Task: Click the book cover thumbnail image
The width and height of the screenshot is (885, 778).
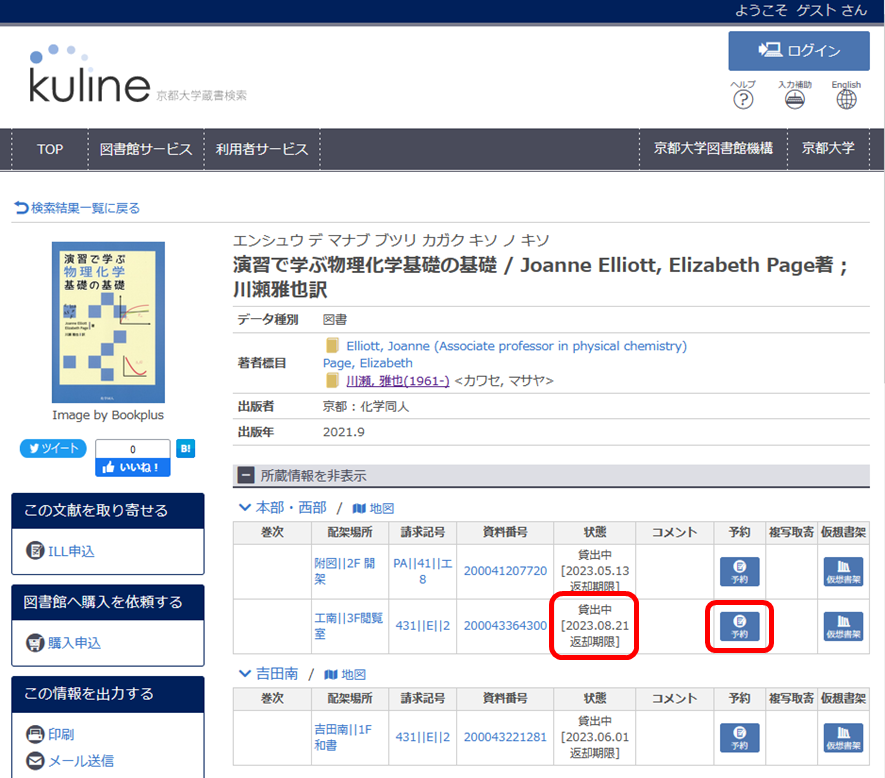Action: [108, 322]
